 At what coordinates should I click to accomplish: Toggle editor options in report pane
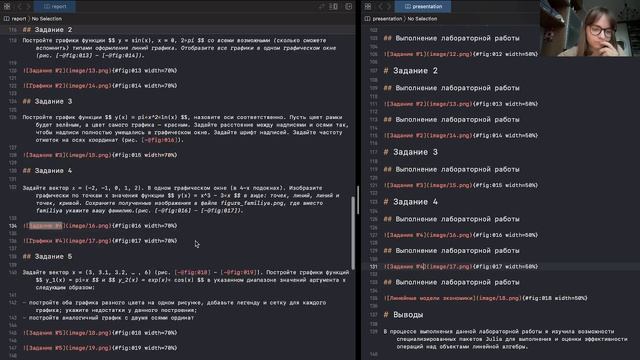(333, 6)
